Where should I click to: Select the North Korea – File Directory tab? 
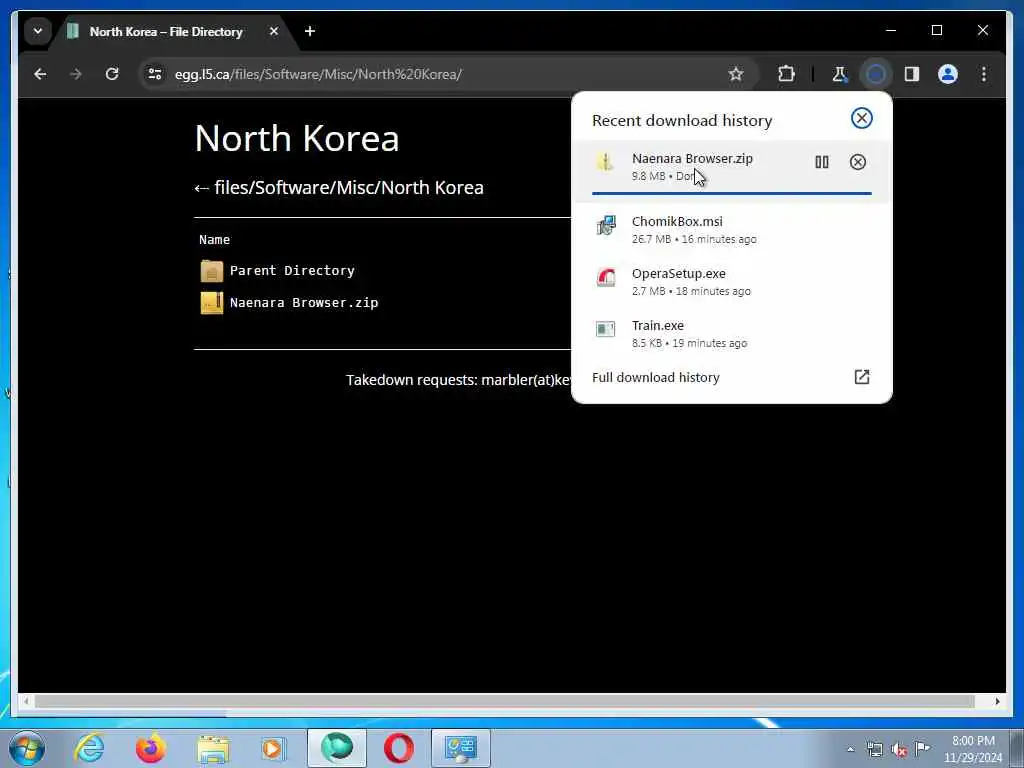[x=166, y=31]
